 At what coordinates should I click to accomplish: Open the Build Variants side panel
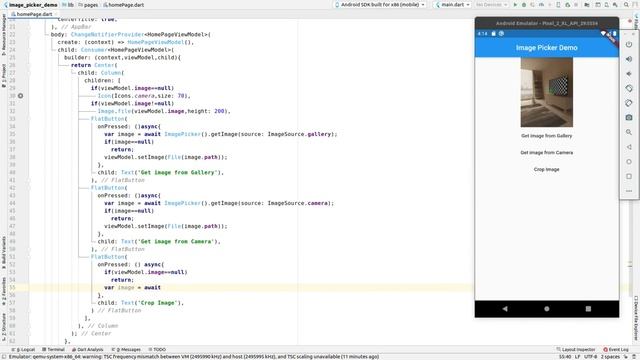4,252
